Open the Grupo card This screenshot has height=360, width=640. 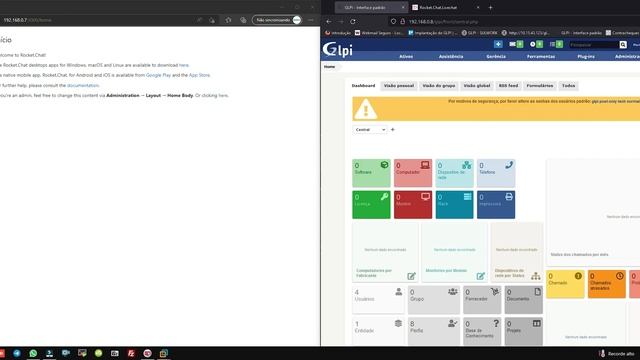pos(434,300)
